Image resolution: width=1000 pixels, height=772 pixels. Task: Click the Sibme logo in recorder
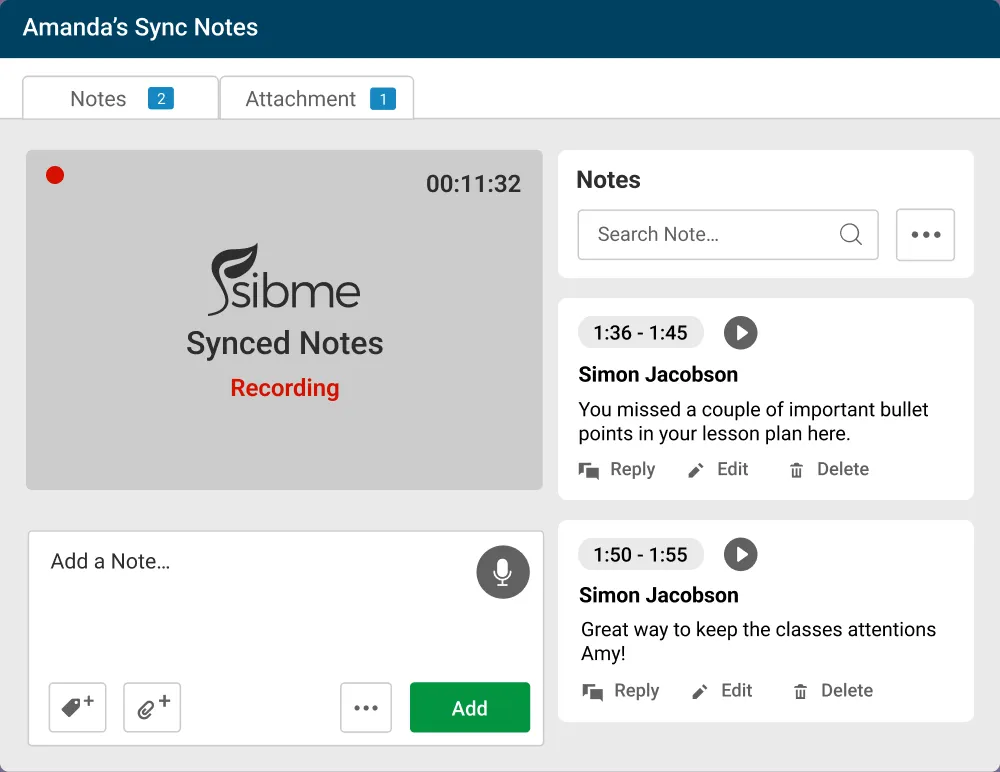click(x=284, y=279)
